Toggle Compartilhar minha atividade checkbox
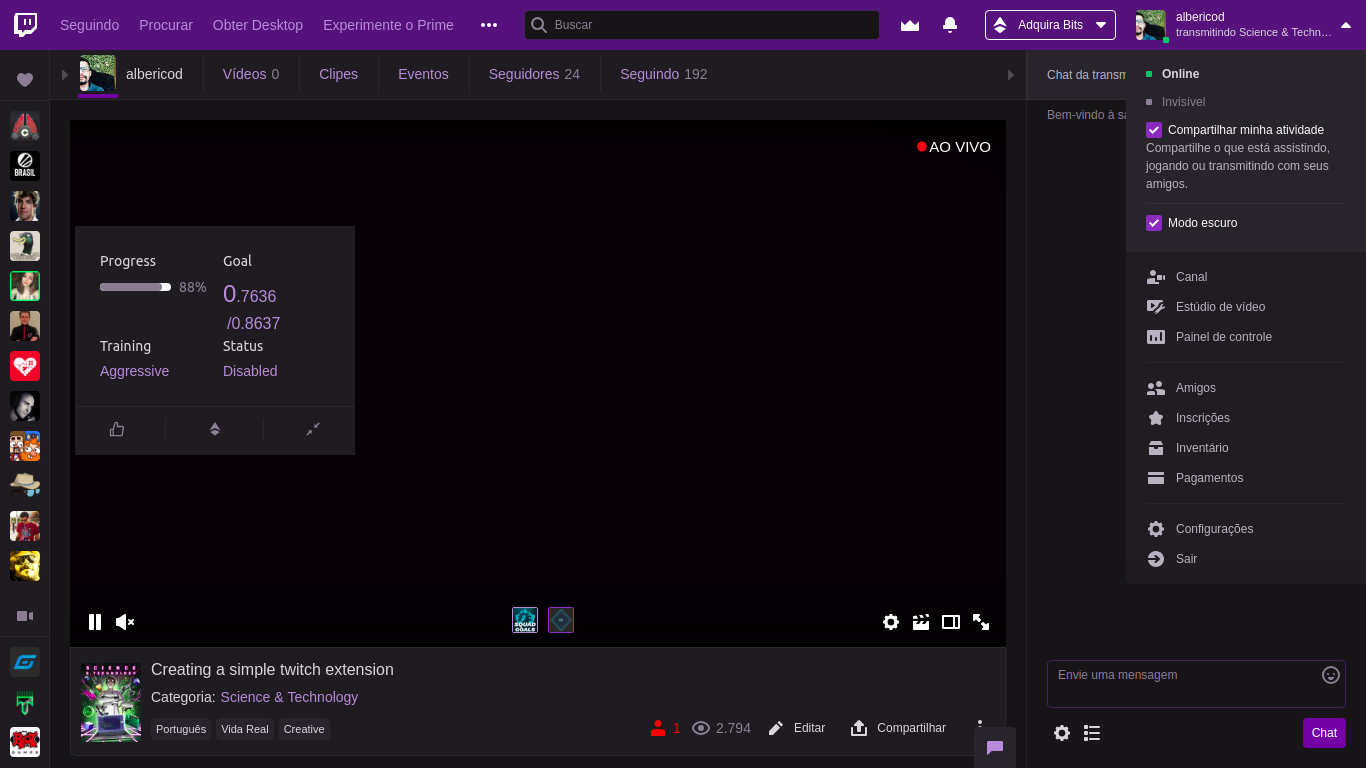This screenshot has width=1366, height=768. coord(1154,130)
